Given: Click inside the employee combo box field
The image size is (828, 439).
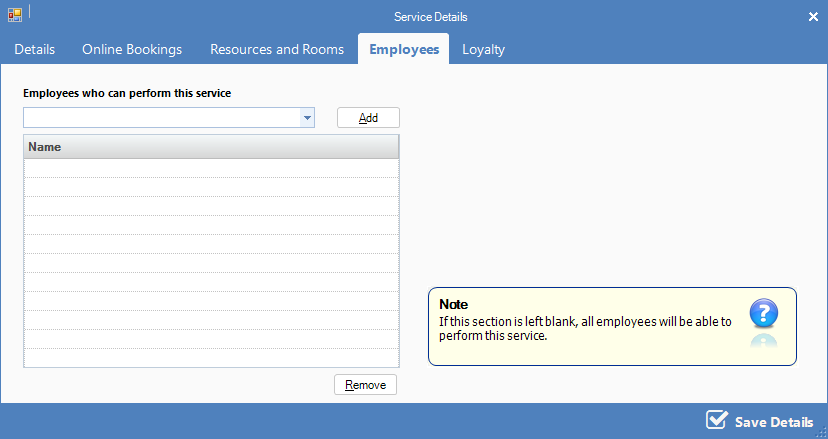Looking at the screenshot, I should 160,118.
